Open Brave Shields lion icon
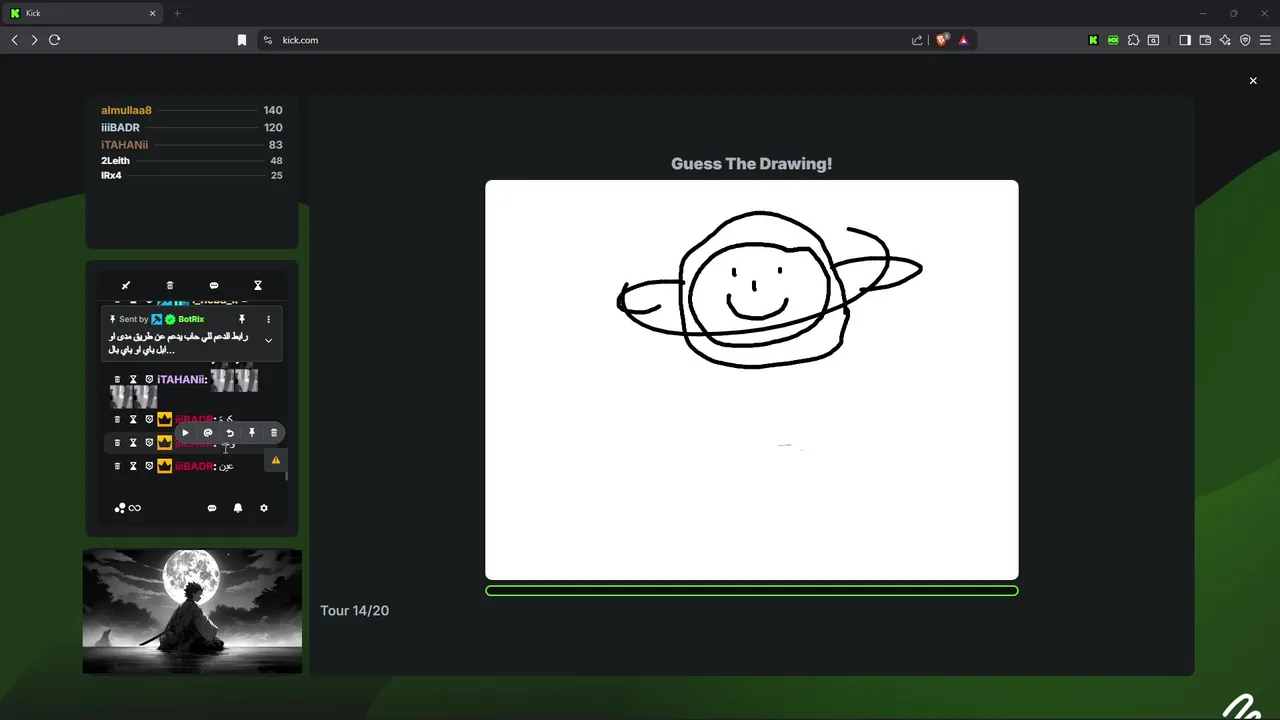 [x=941, y=40]
